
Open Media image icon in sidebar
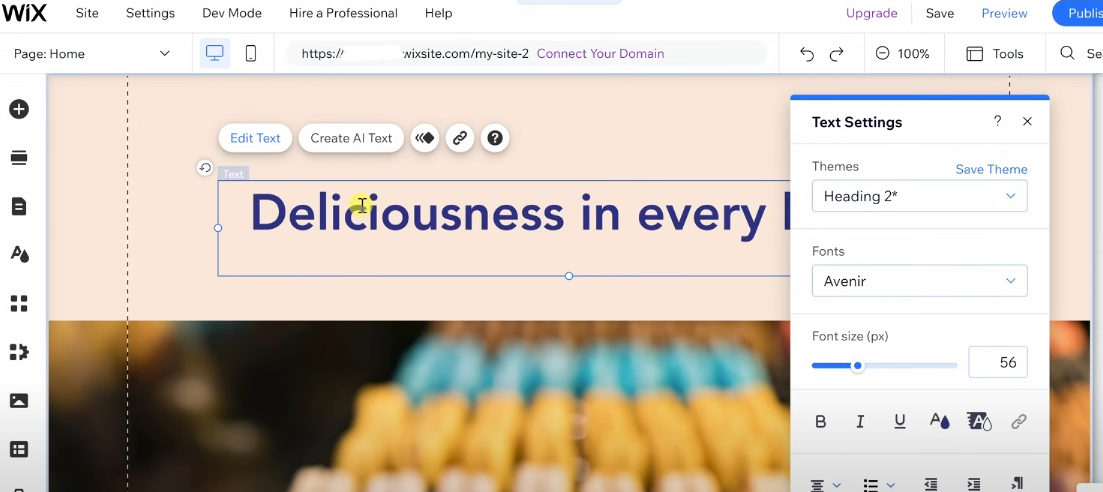click(19, 400)
